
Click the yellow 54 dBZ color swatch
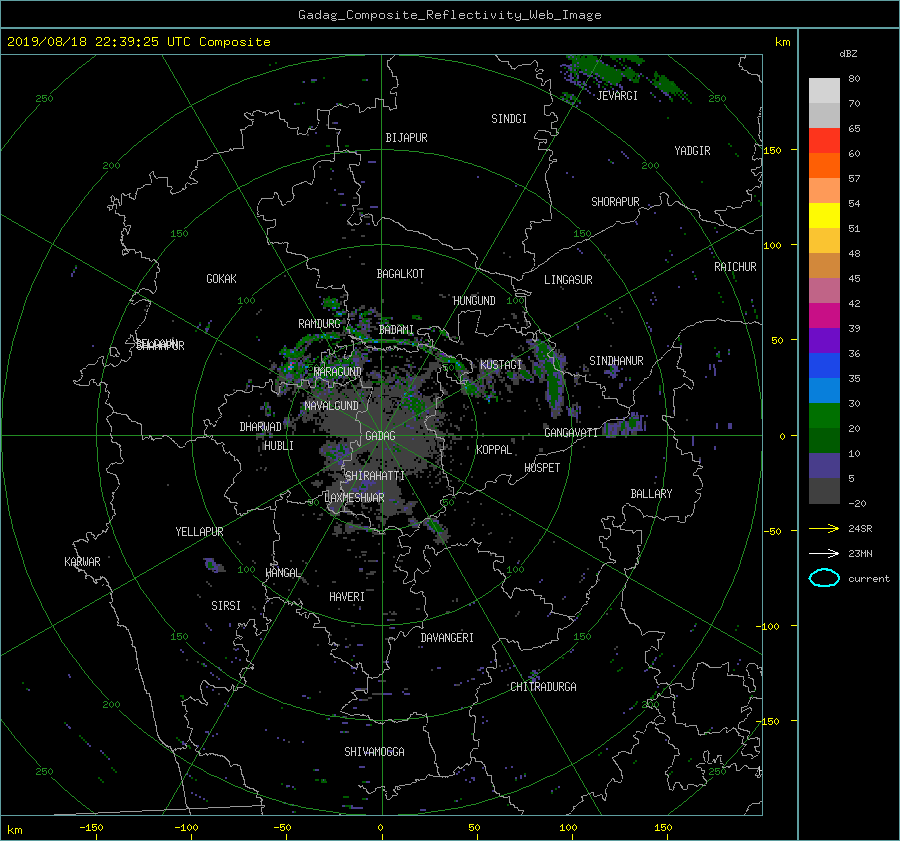[x=824, y=215]
